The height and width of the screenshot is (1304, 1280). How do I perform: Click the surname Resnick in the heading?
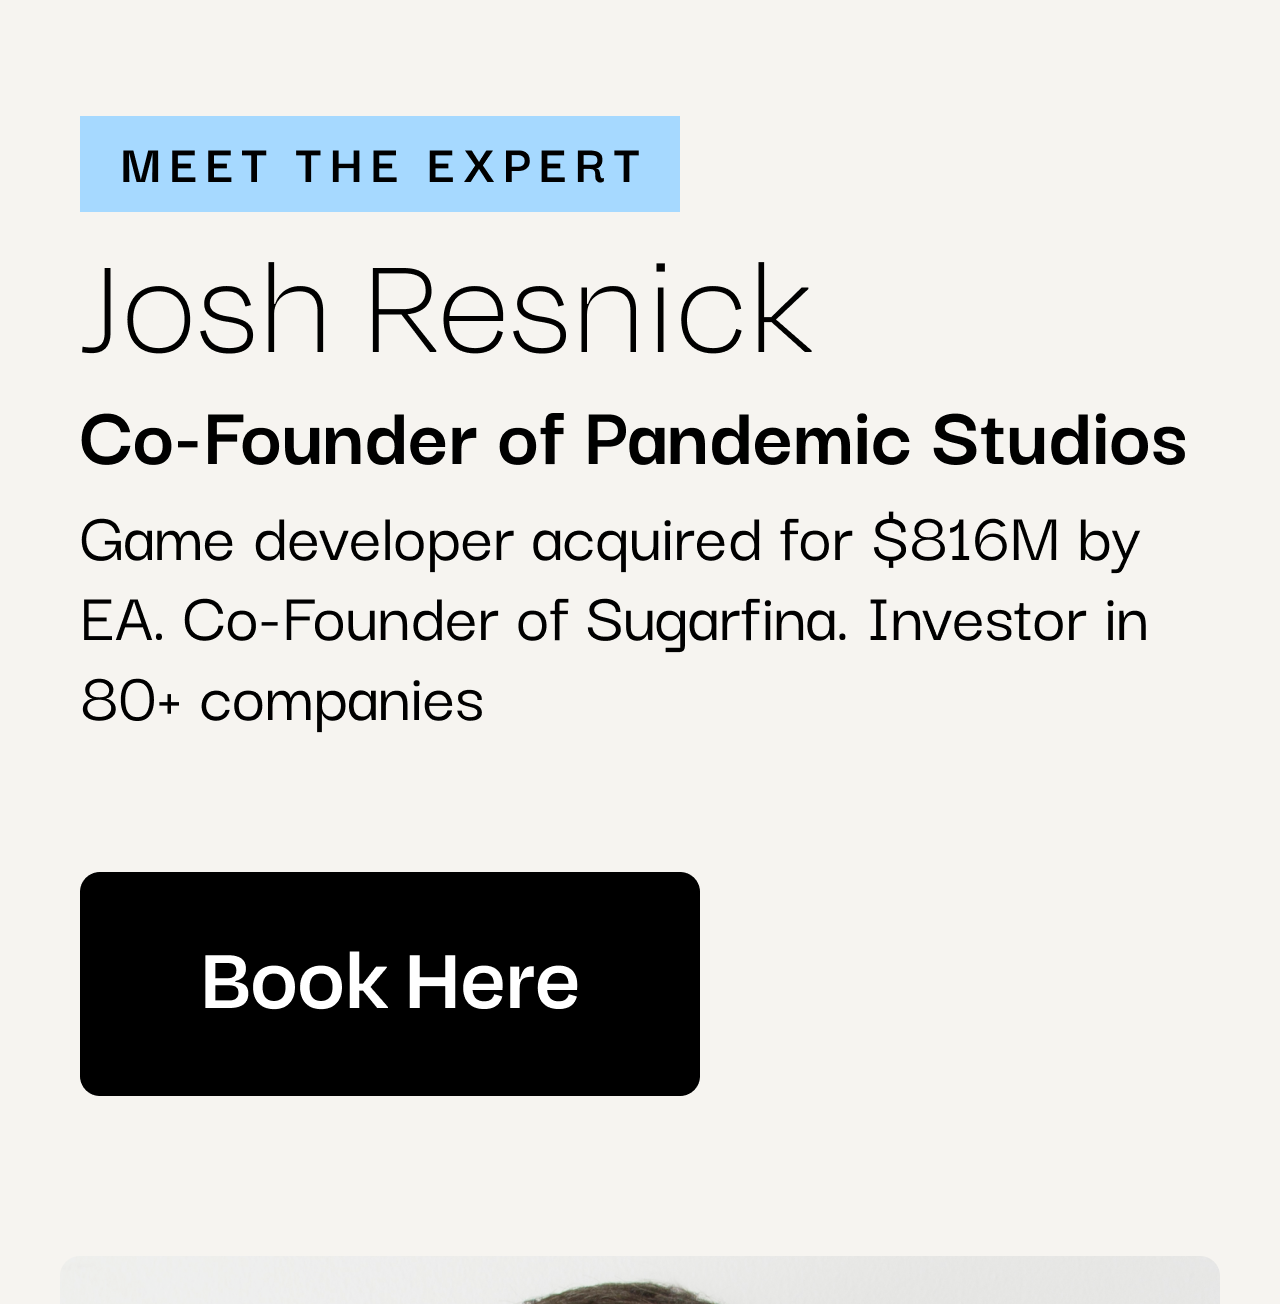590,309
